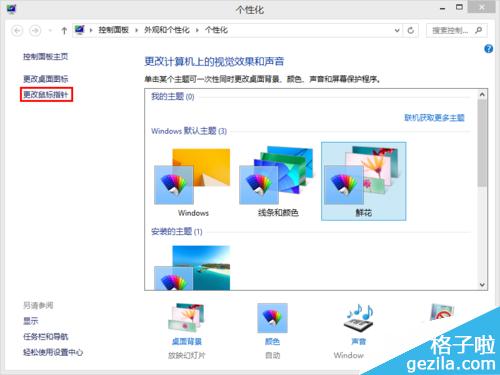Click the 安装的主题 (1) heading
Screen dimensions: 500x375
pyautogui.click(x=177, y=231)
